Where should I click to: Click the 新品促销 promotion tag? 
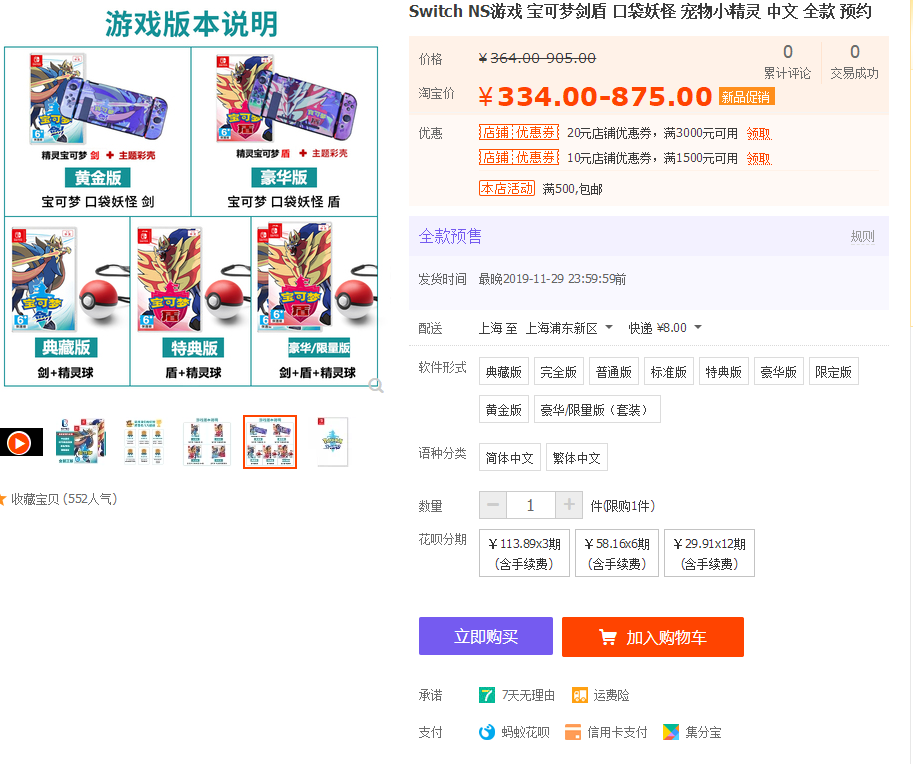746,97
